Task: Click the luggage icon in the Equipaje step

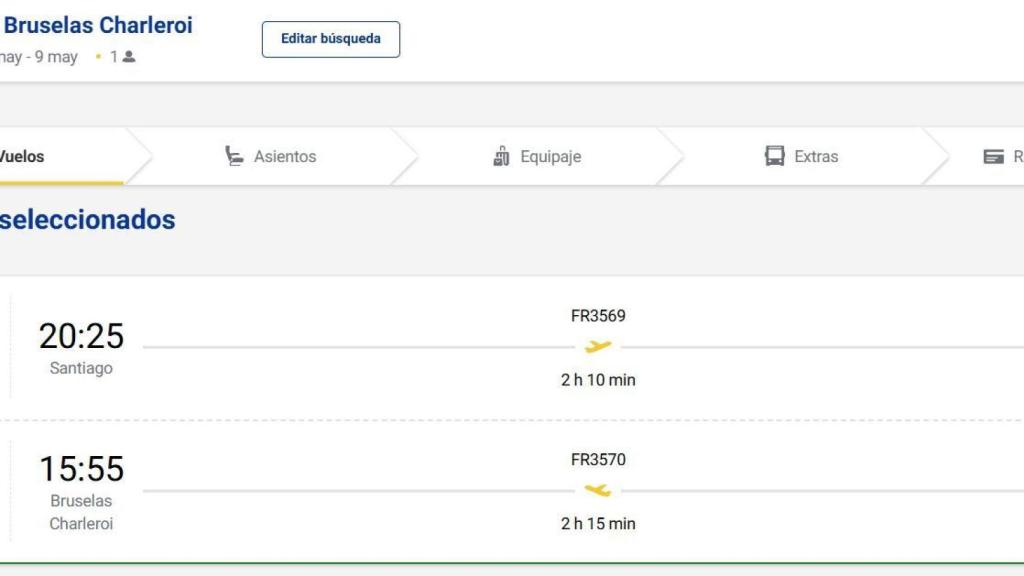Action: point(502,156)
